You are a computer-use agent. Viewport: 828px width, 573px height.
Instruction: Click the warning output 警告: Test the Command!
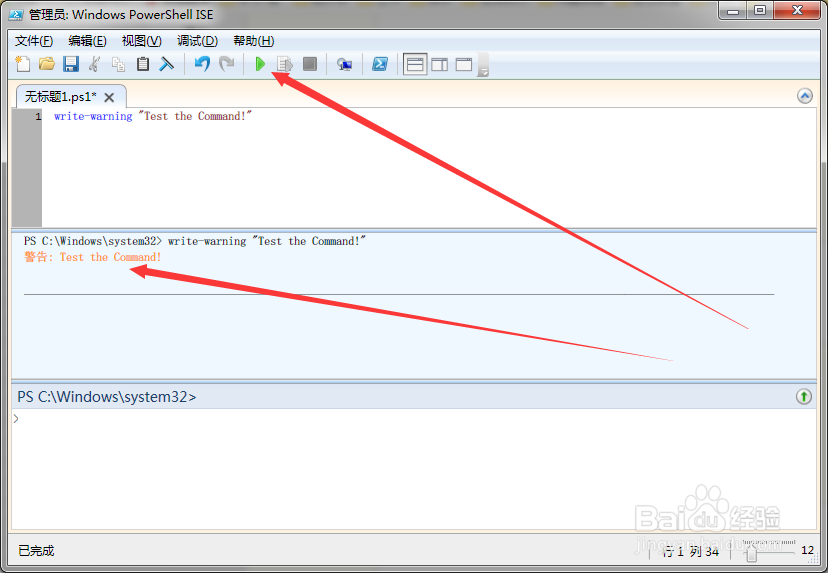[92, 257]
